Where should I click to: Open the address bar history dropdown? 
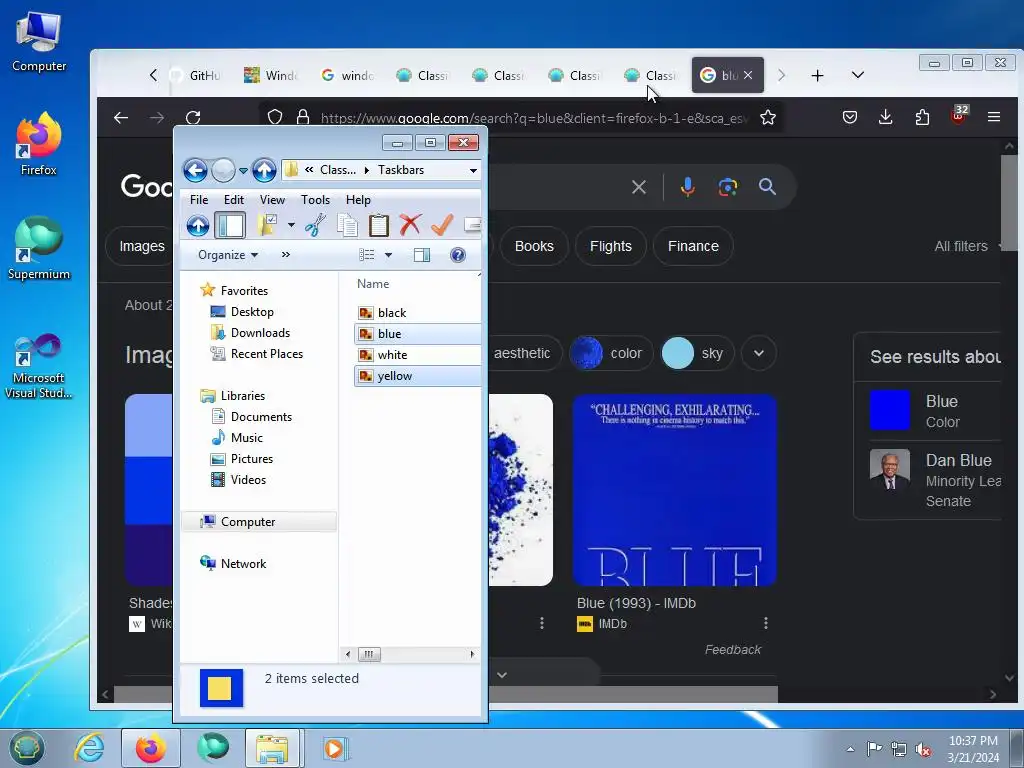(473, 170)
